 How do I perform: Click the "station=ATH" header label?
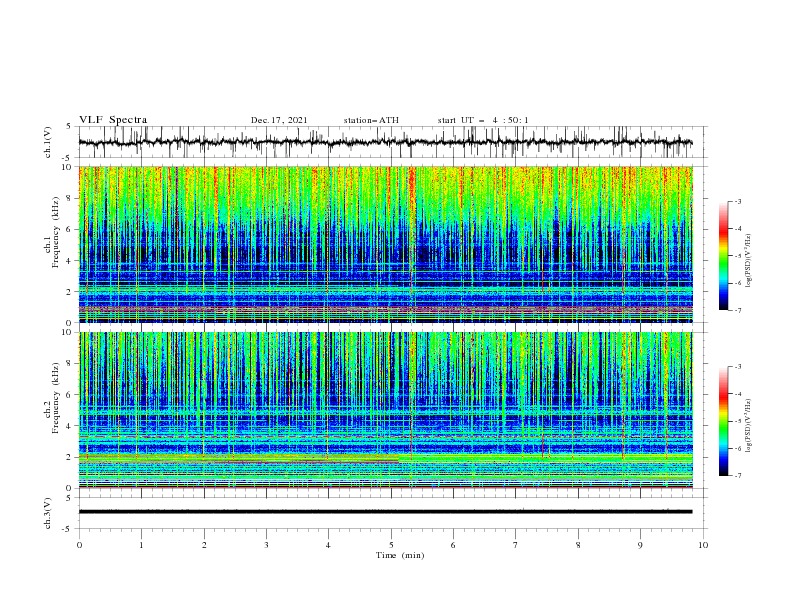(371, 120)
